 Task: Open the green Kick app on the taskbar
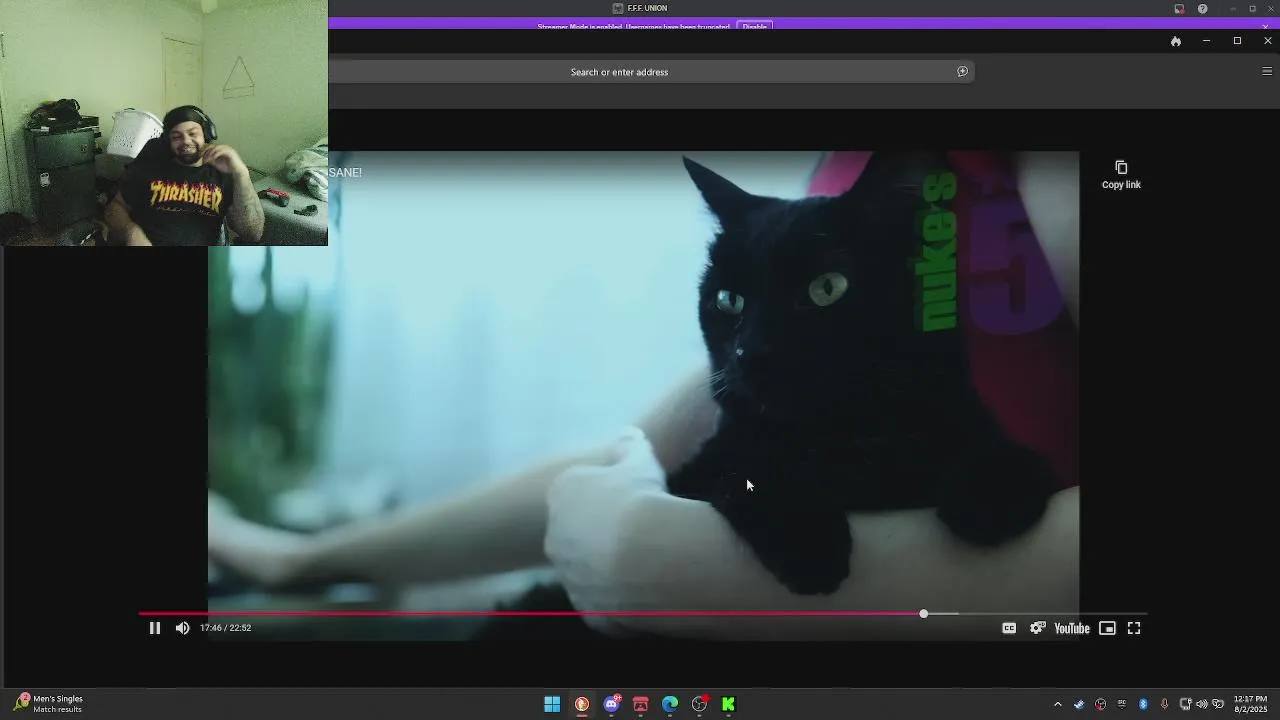tap(729, 704)
